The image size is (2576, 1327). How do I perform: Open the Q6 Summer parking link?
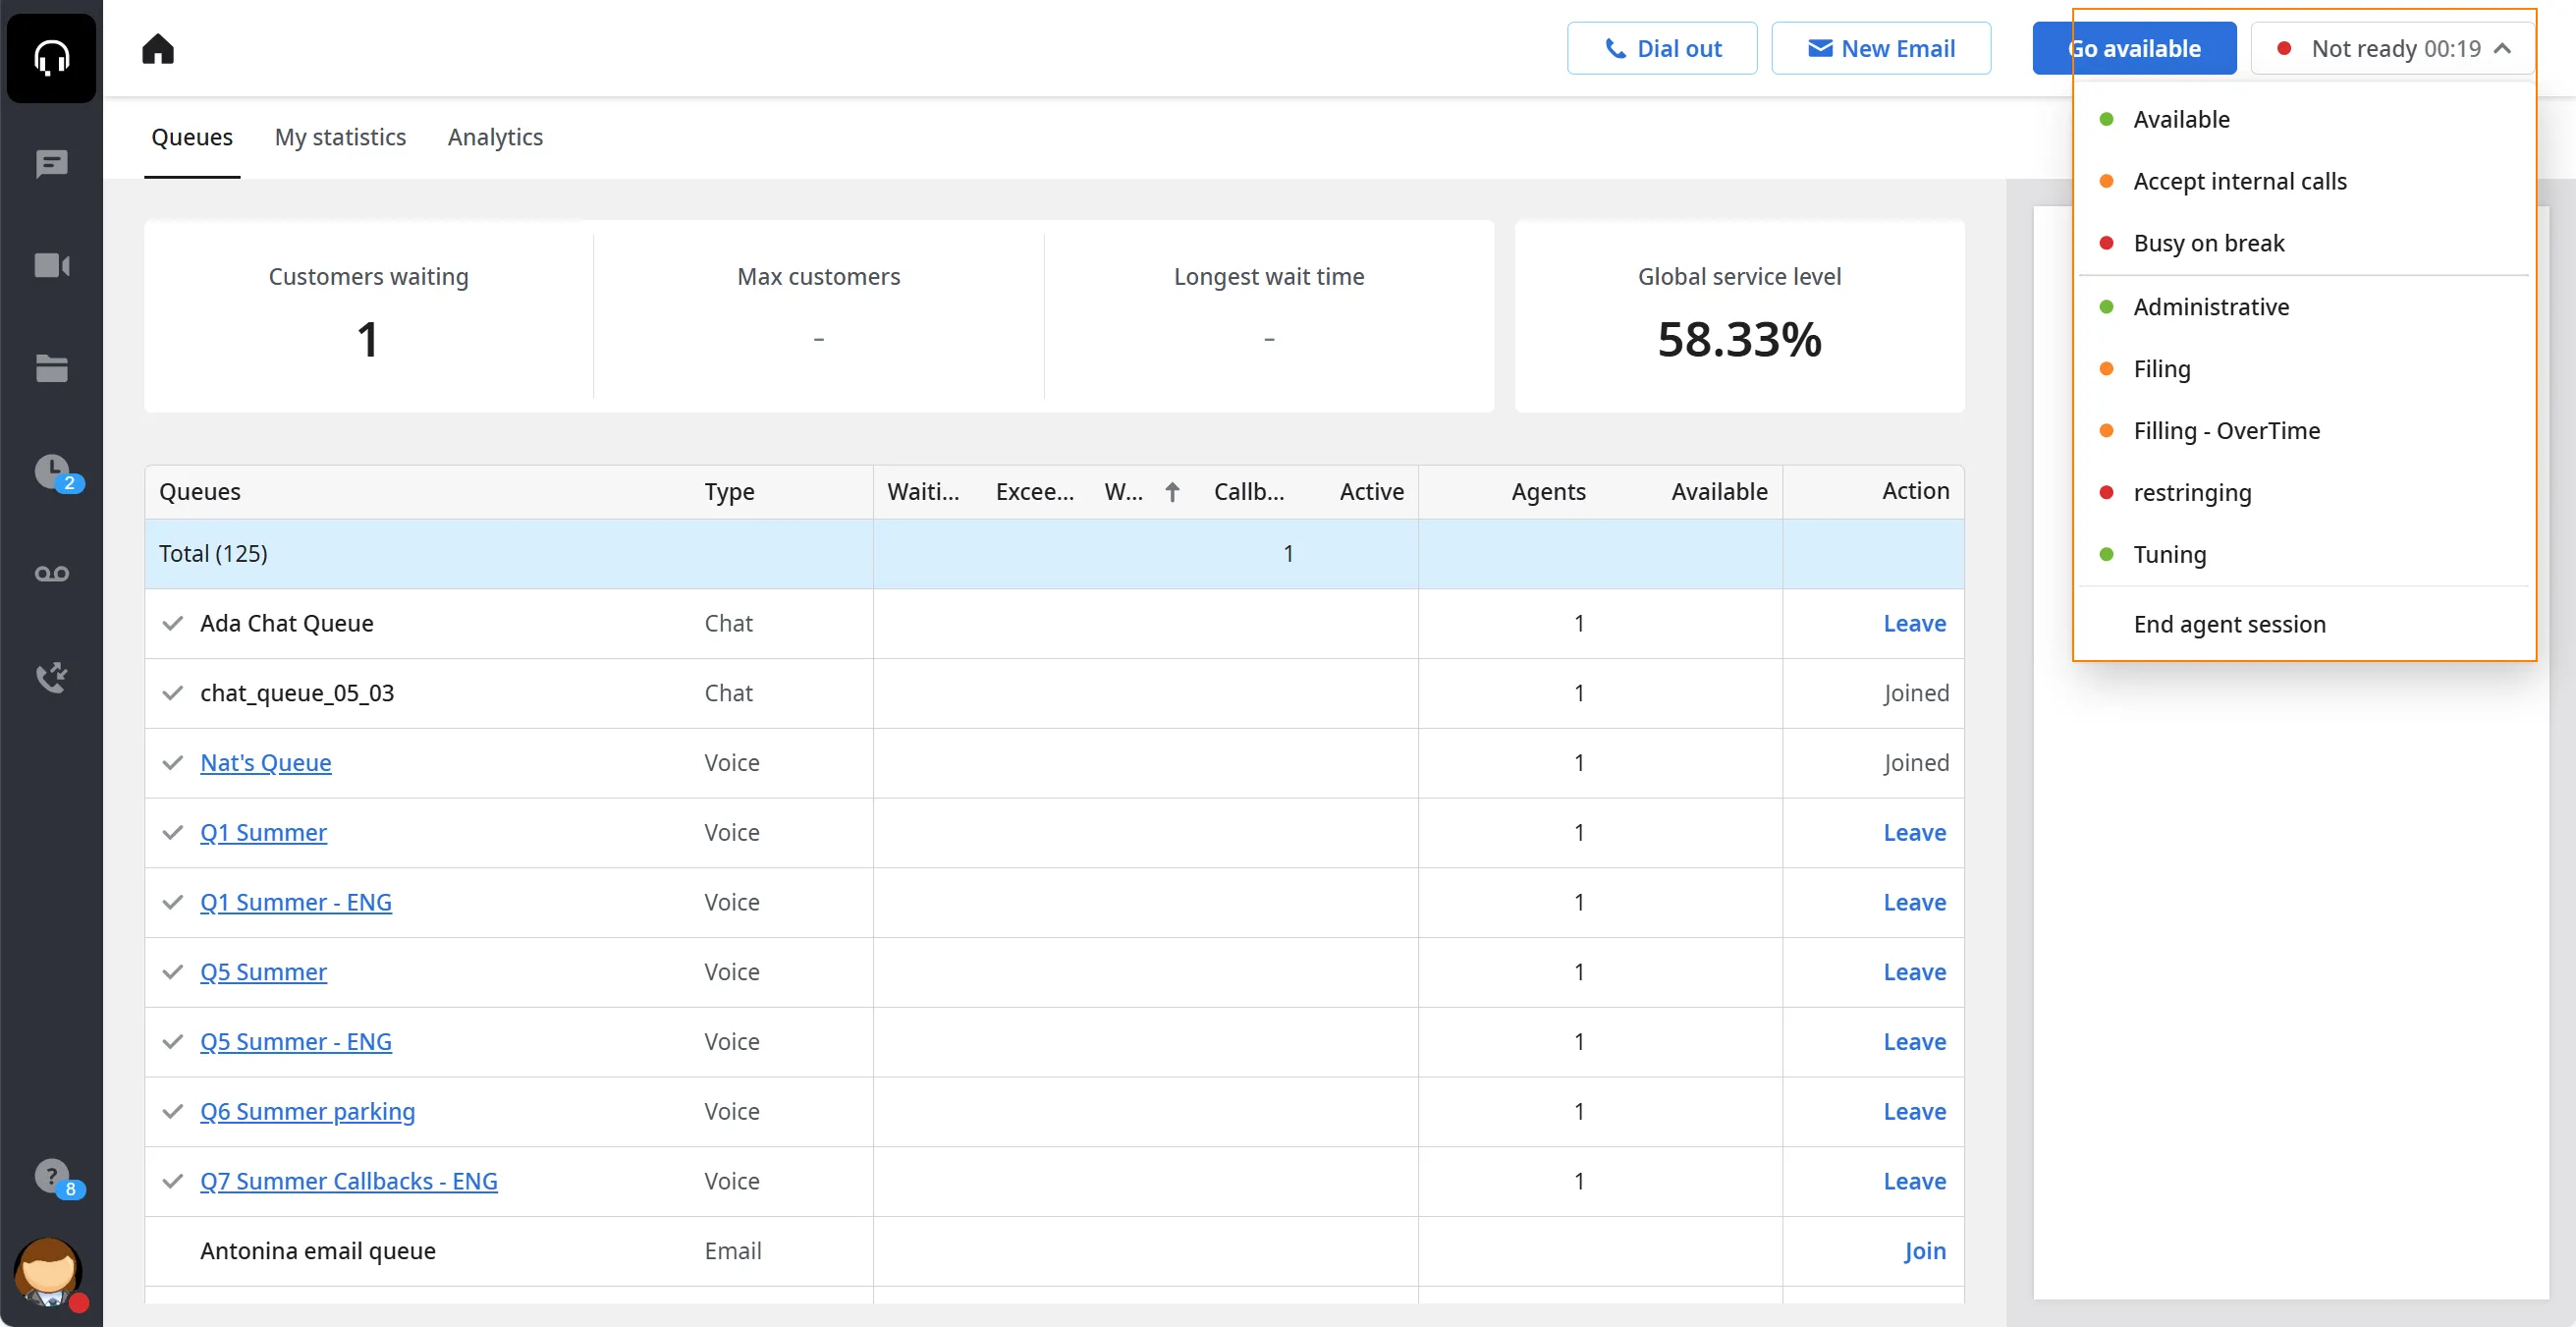click(x=307, y=1111)
